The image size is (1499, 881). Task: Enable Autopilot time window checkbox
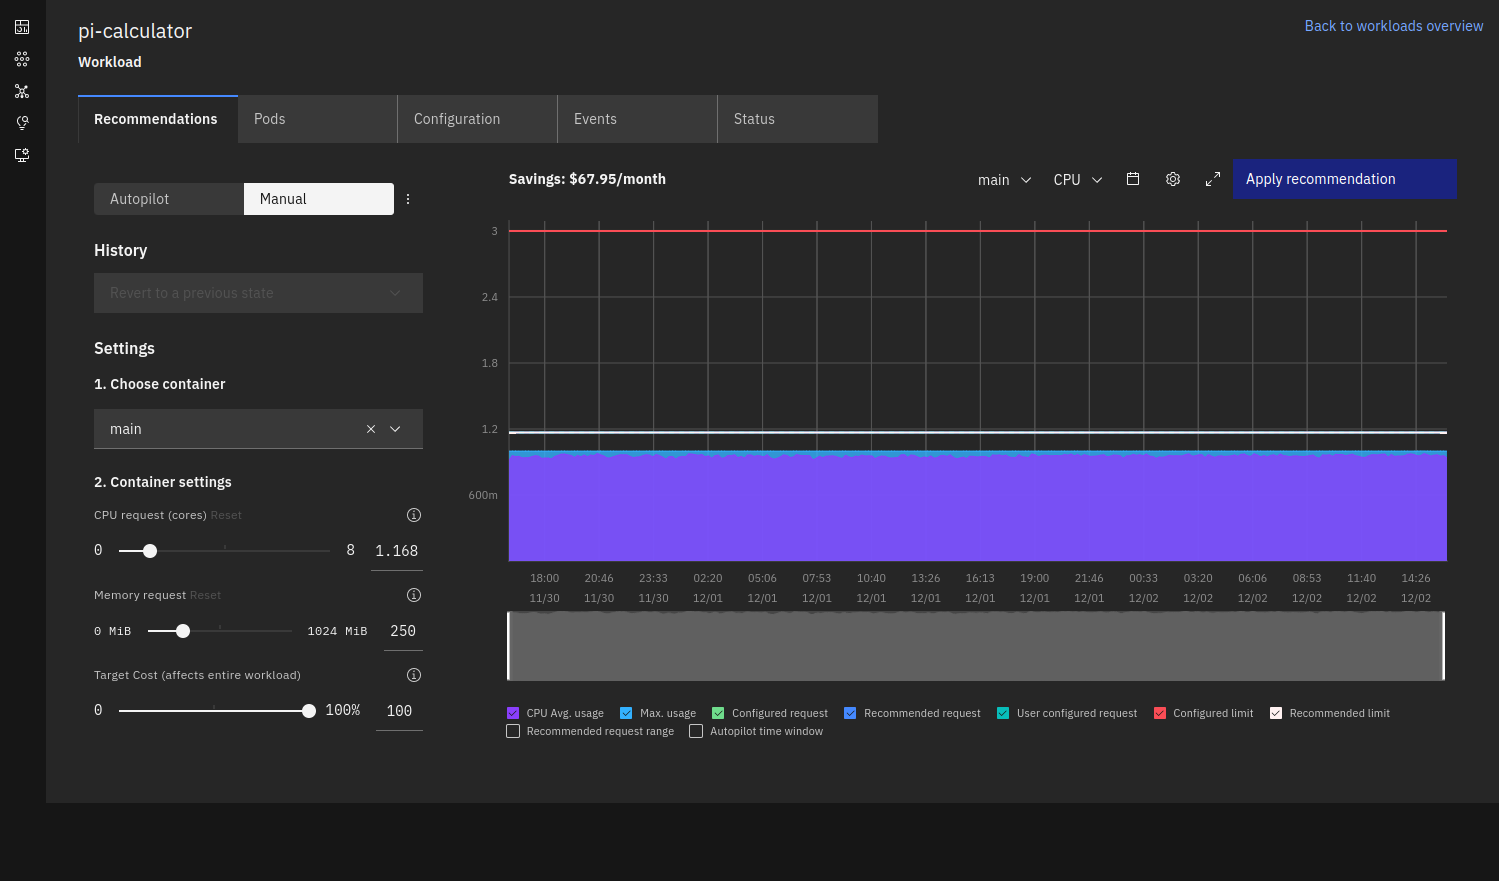point(696,731)
